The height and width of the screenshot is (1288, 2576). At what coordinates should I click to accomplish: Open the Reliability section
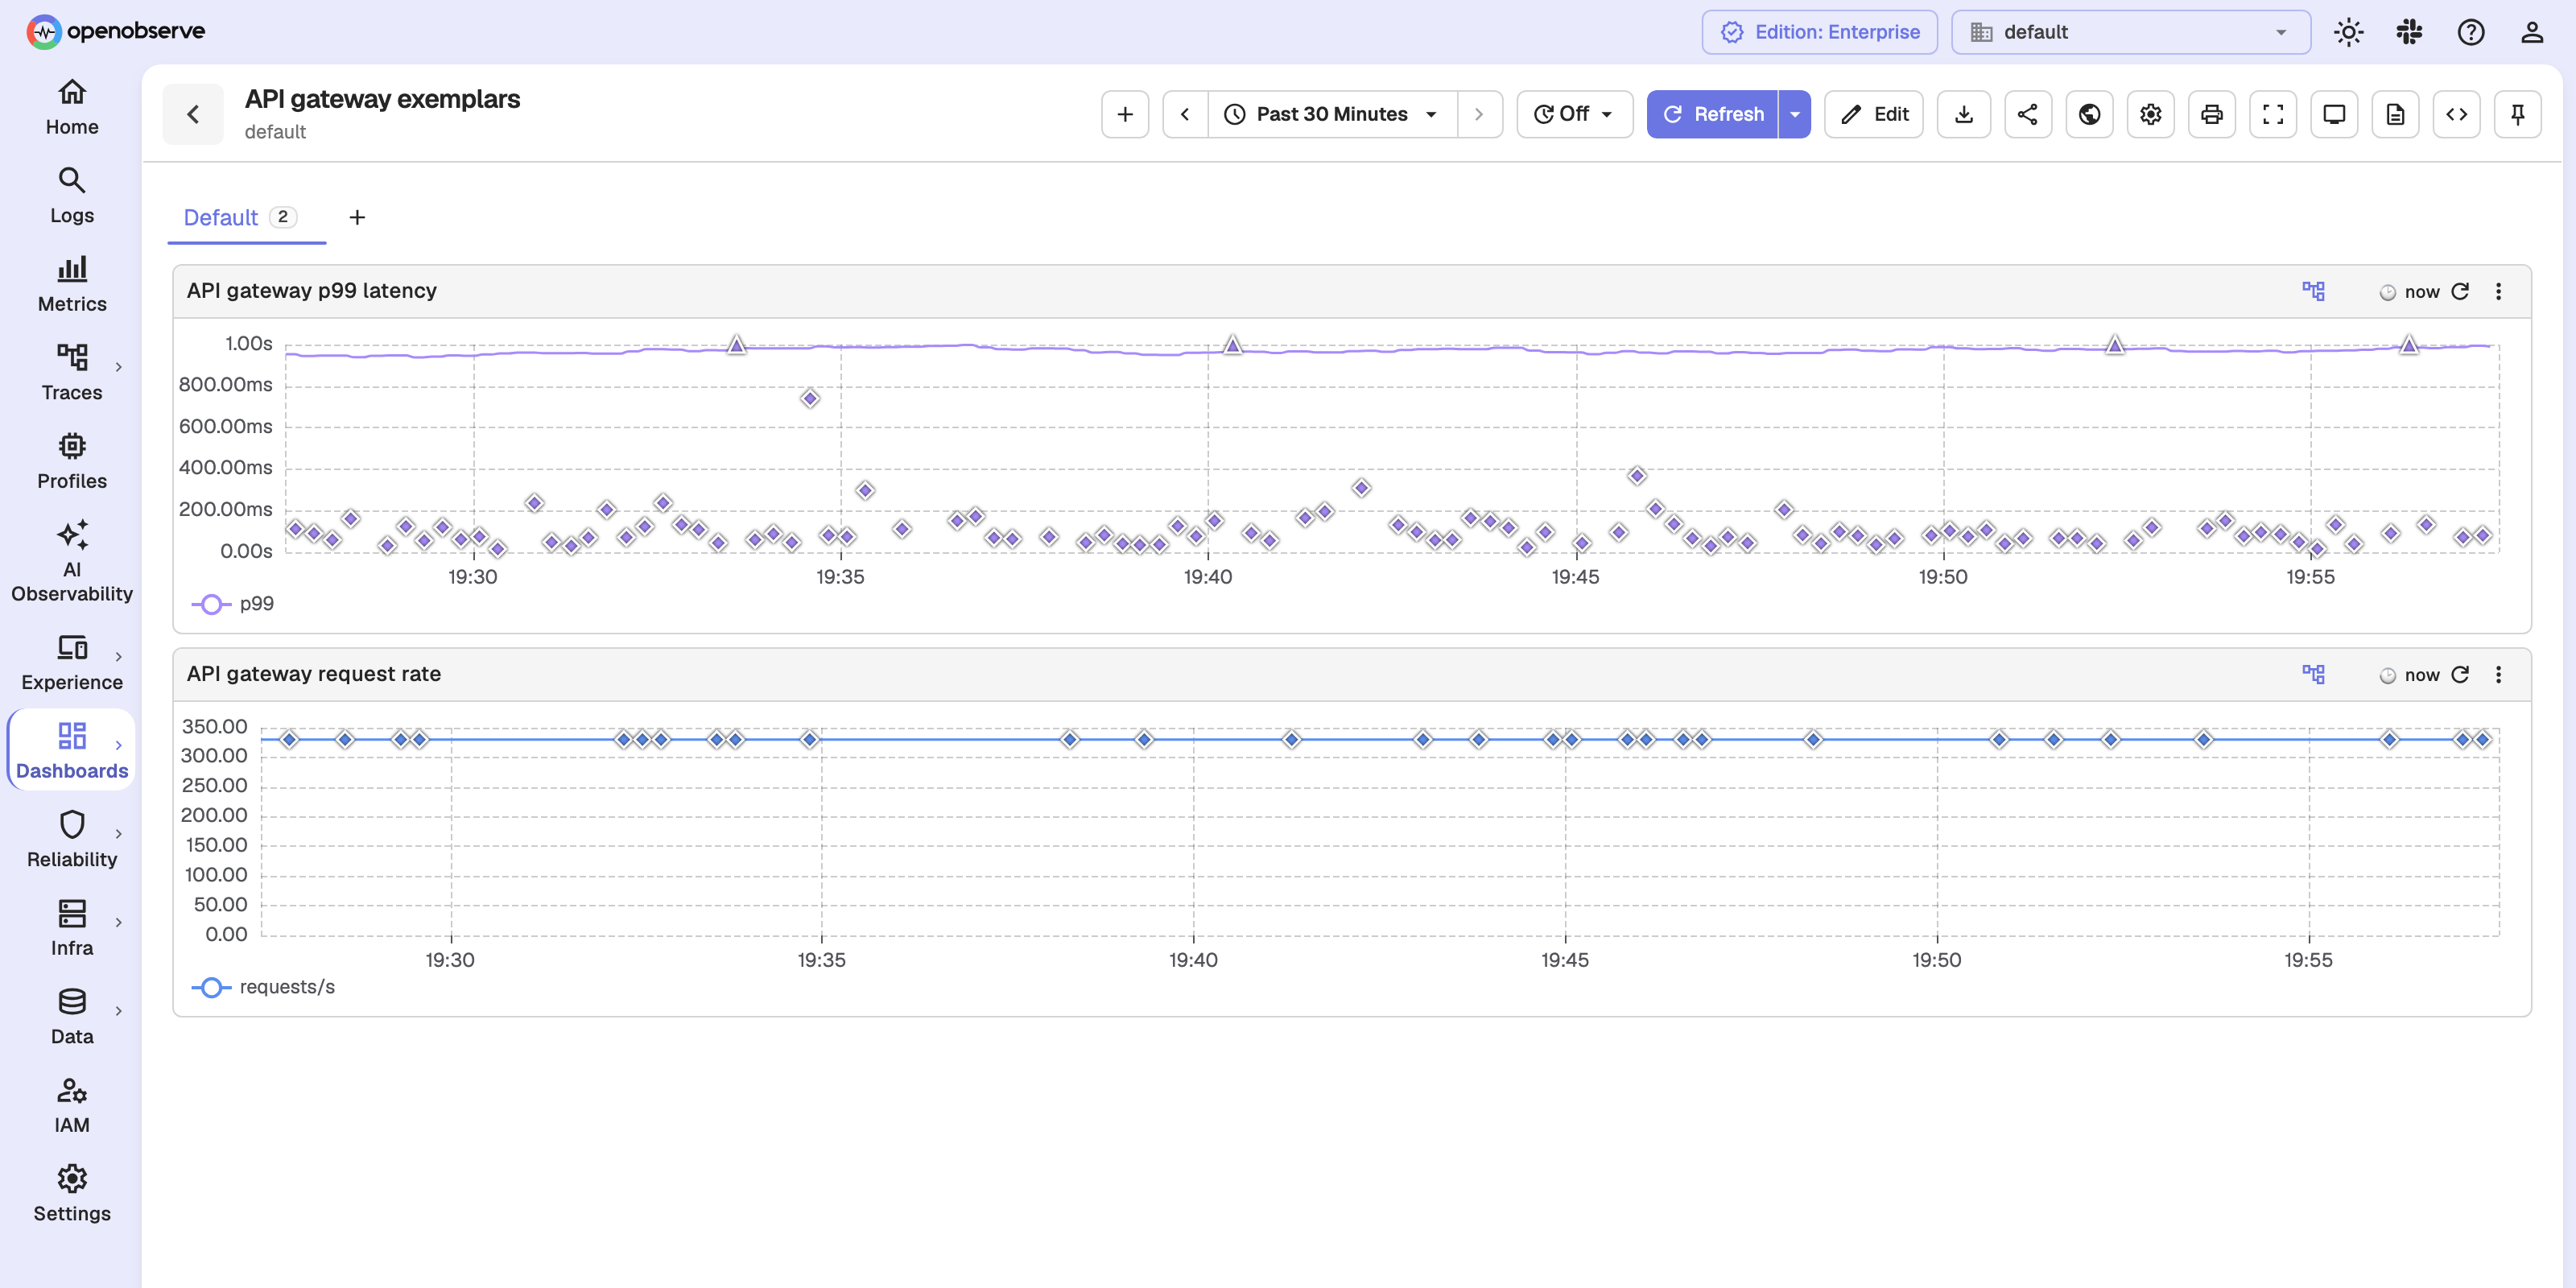72,839
